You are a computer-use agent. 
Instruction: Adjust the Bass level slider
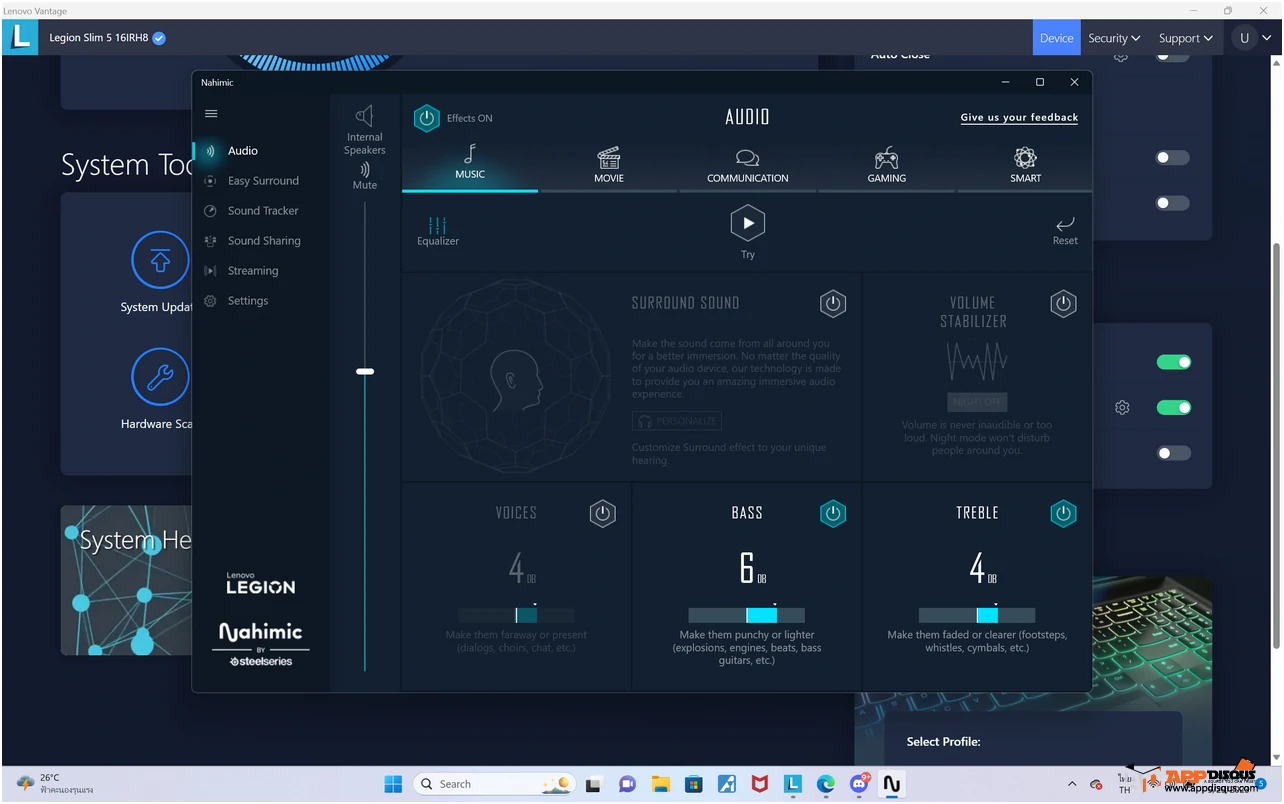pos(747,615)
